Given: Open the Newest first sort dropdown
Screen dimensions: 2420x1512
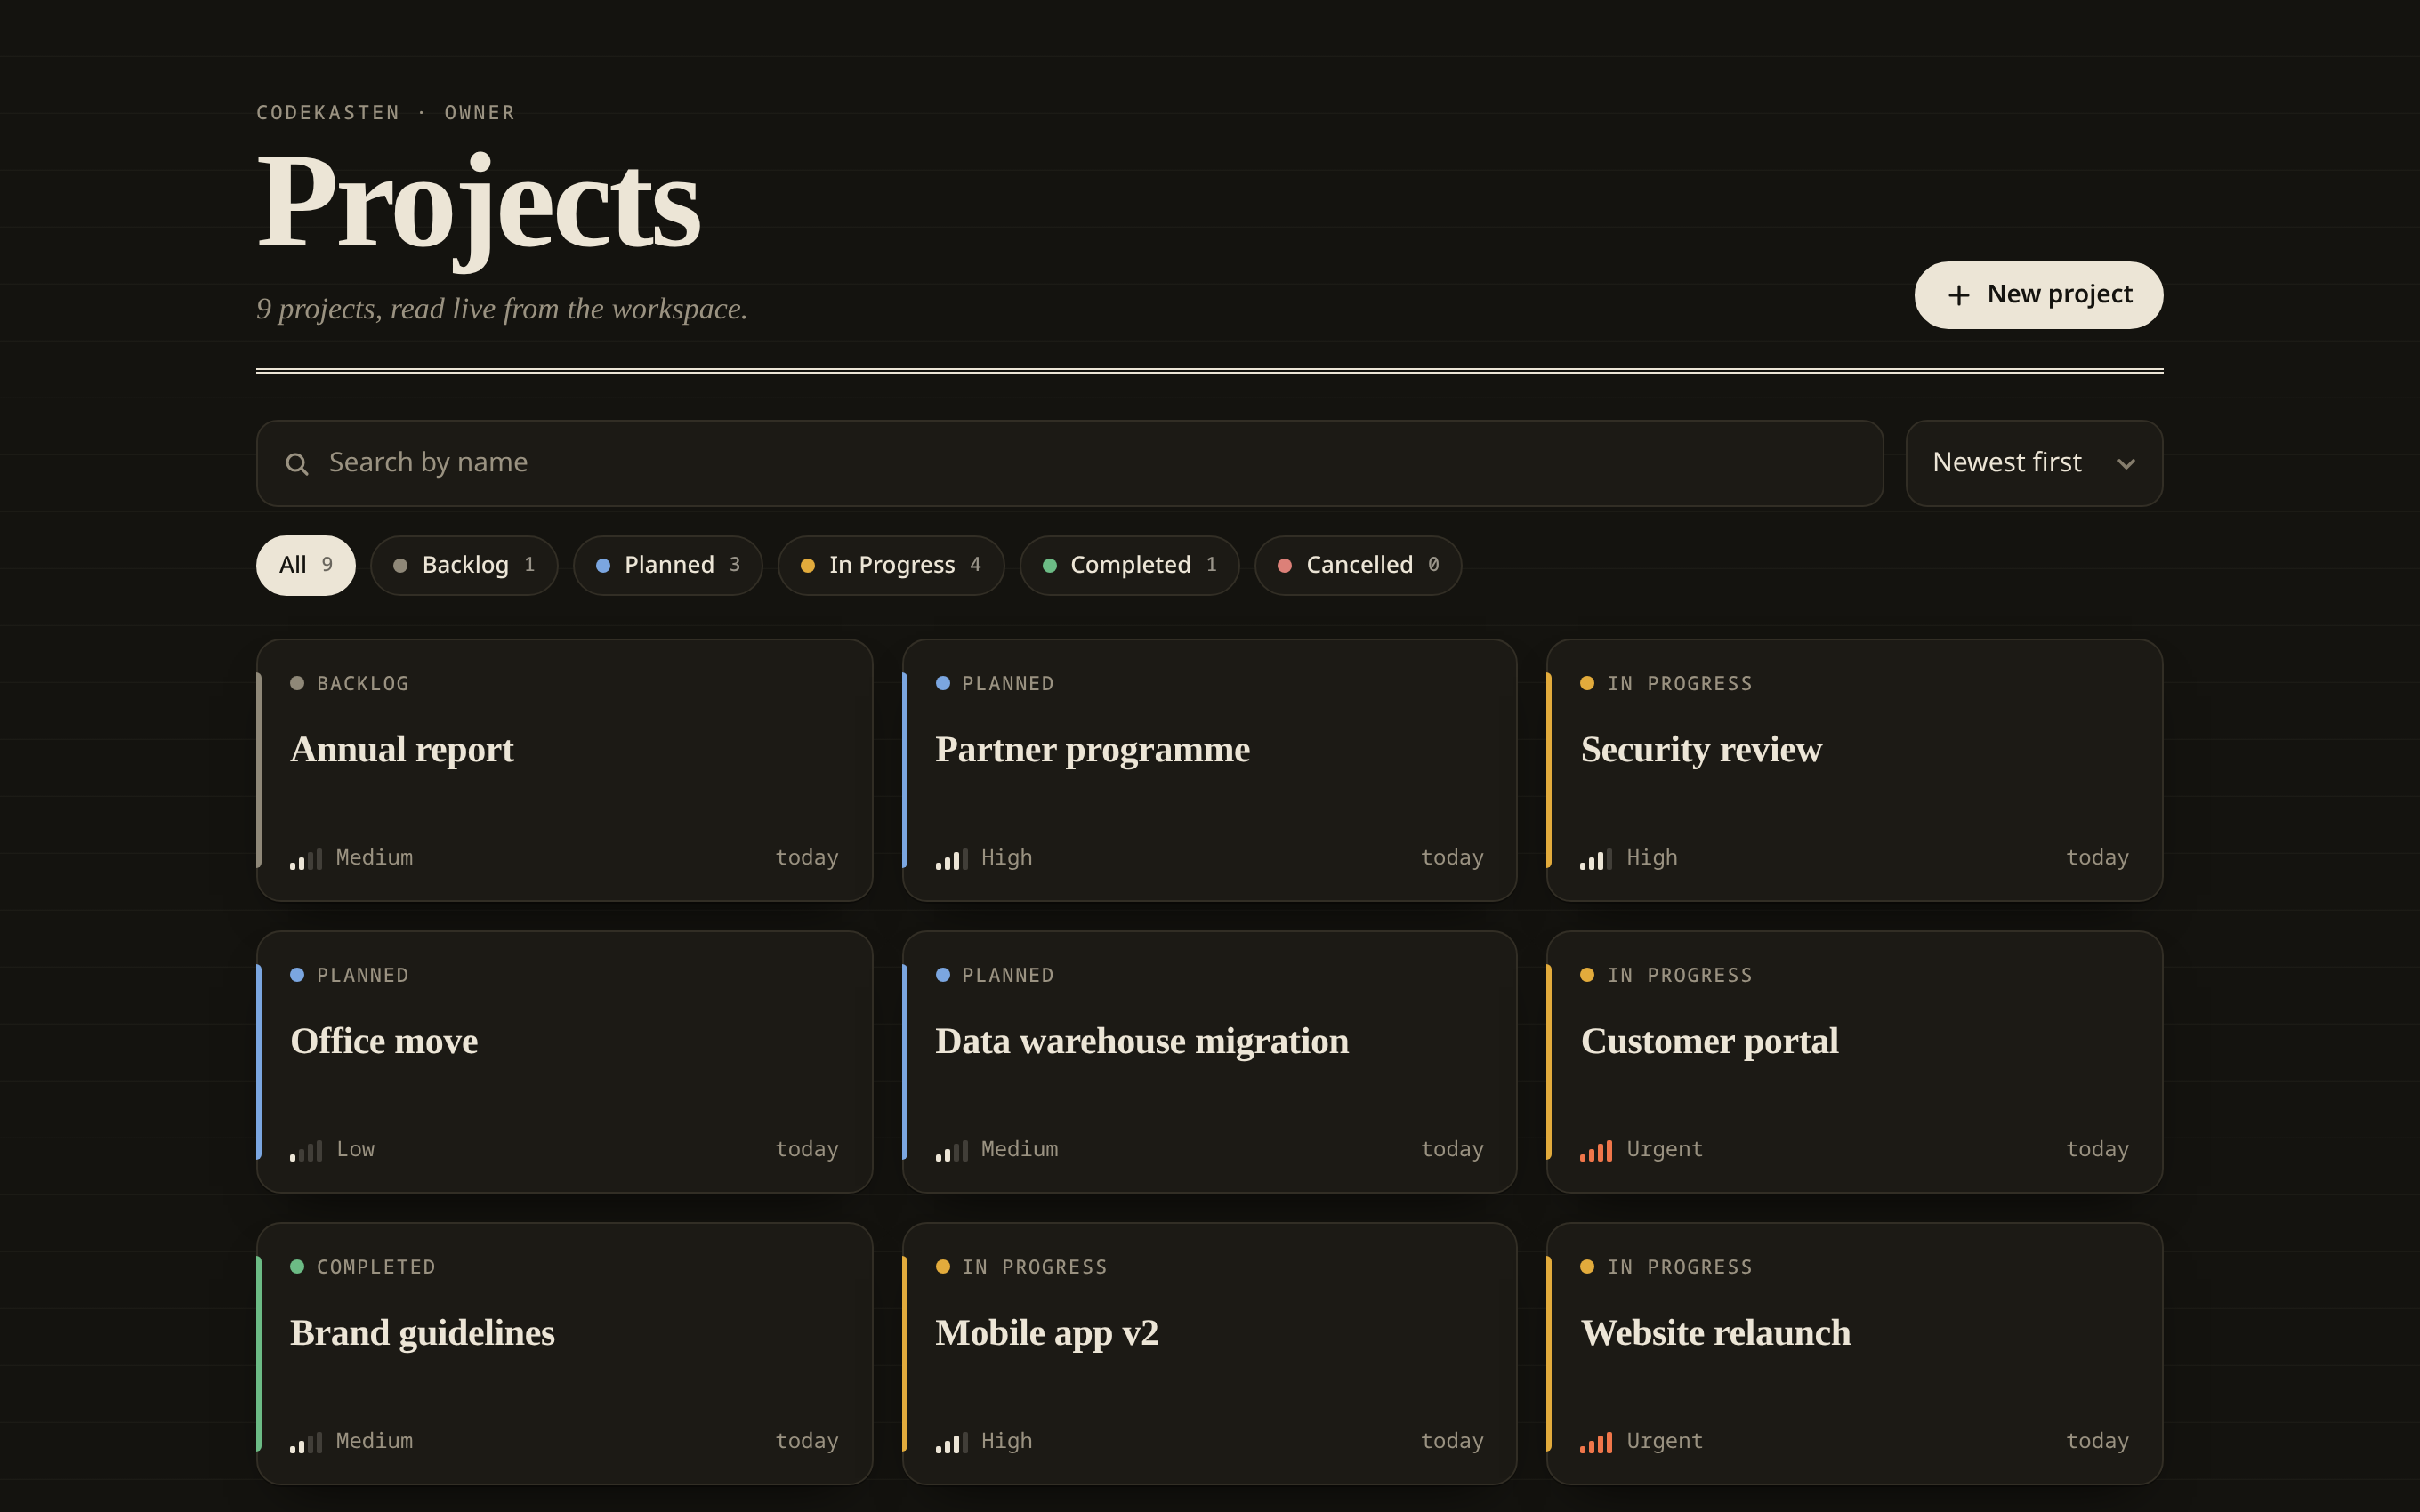Looking at the screenshot, I should [2034, 463].
